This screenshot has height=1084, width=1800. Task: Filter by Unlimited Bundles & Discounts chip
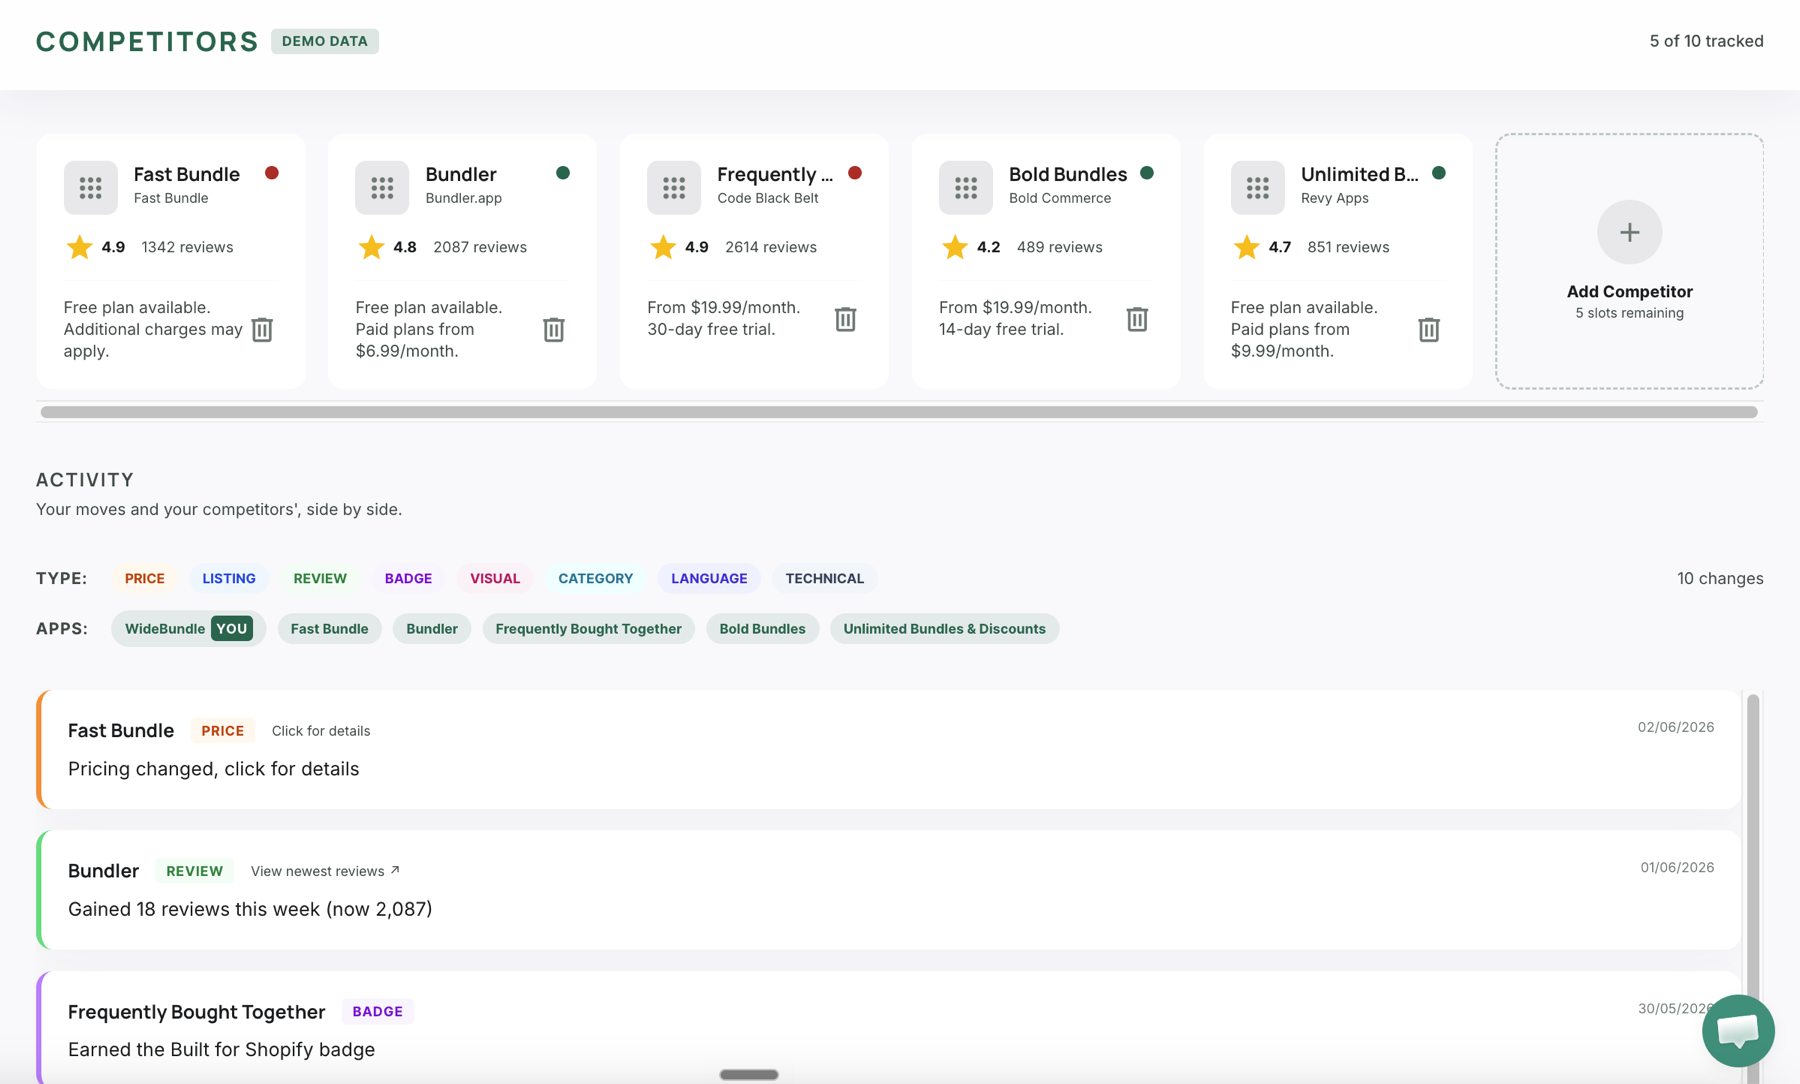pos(944,628)
